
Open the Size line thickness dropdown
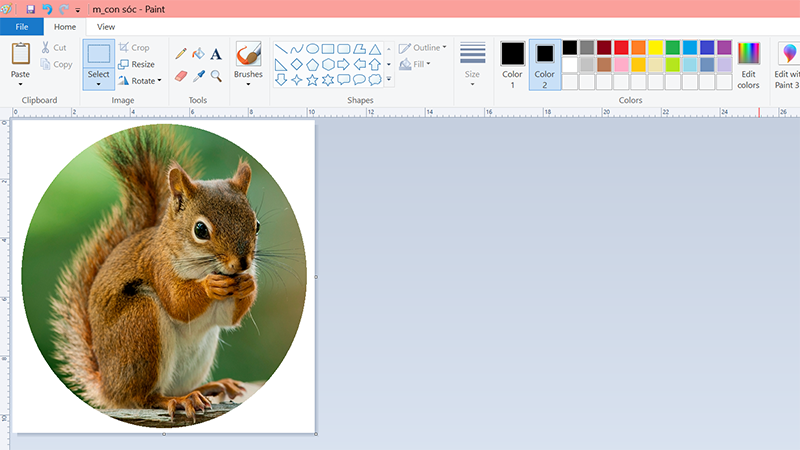472,62
